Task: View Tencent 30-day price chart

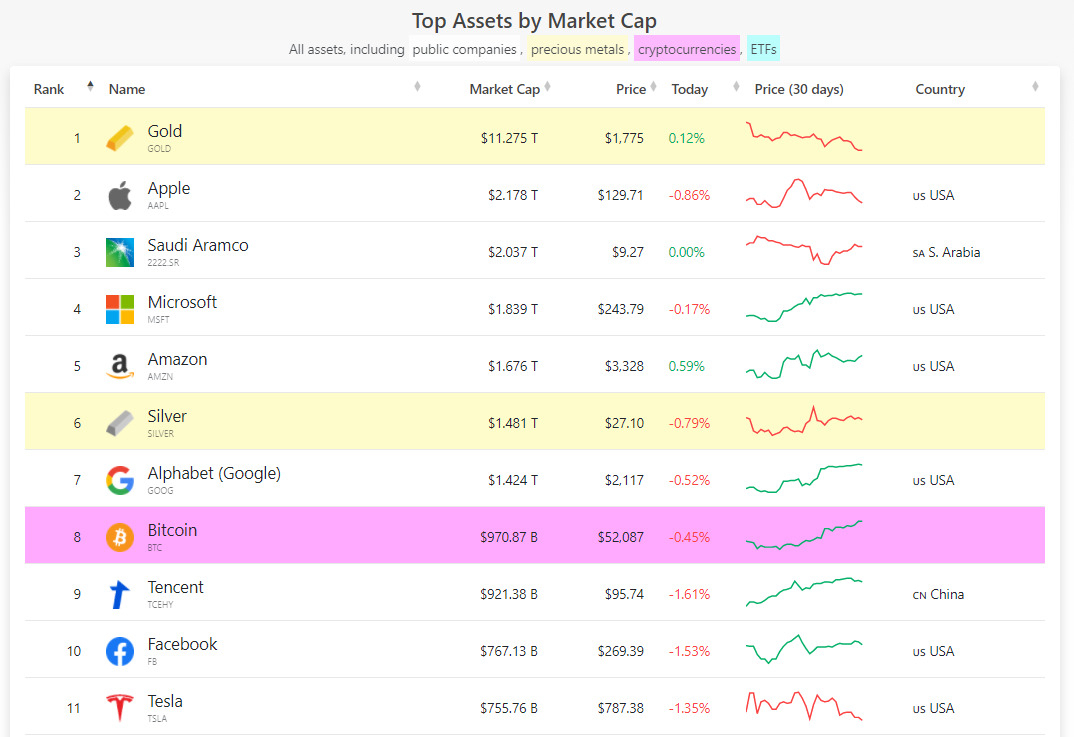Action: tap(804, 592)
